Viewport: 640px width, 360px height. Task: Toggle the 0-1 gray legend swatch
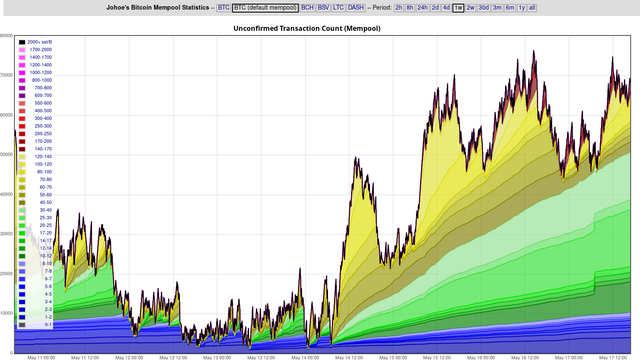coord(22,325)
